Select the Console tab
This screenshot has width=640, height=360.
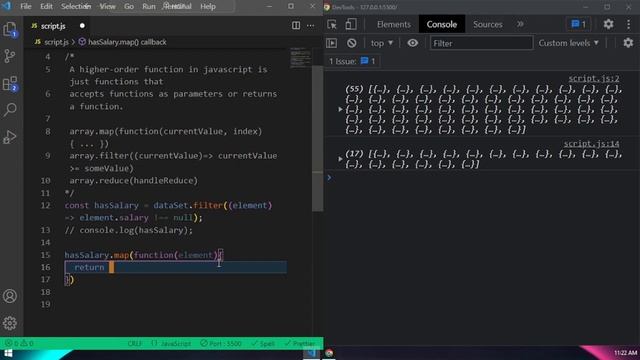pos(442,24)
